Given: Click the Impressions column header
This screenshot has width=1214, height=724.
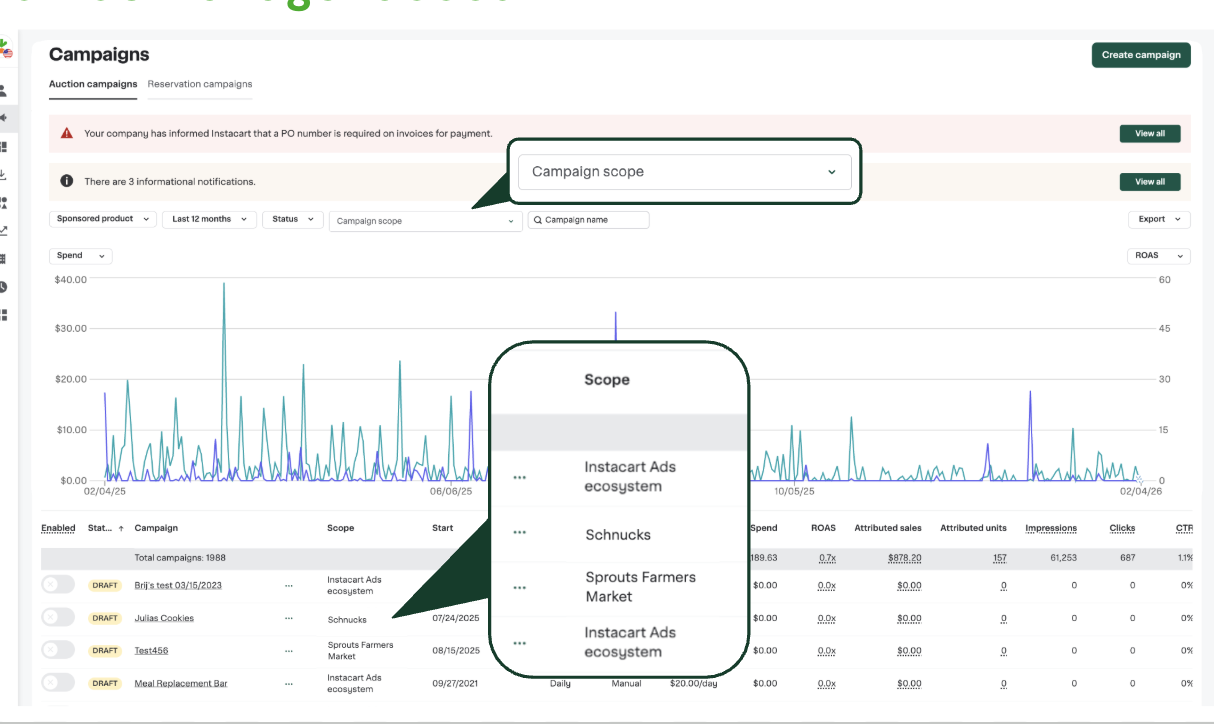Looking at the screenshot, I should coord(1051,528).
